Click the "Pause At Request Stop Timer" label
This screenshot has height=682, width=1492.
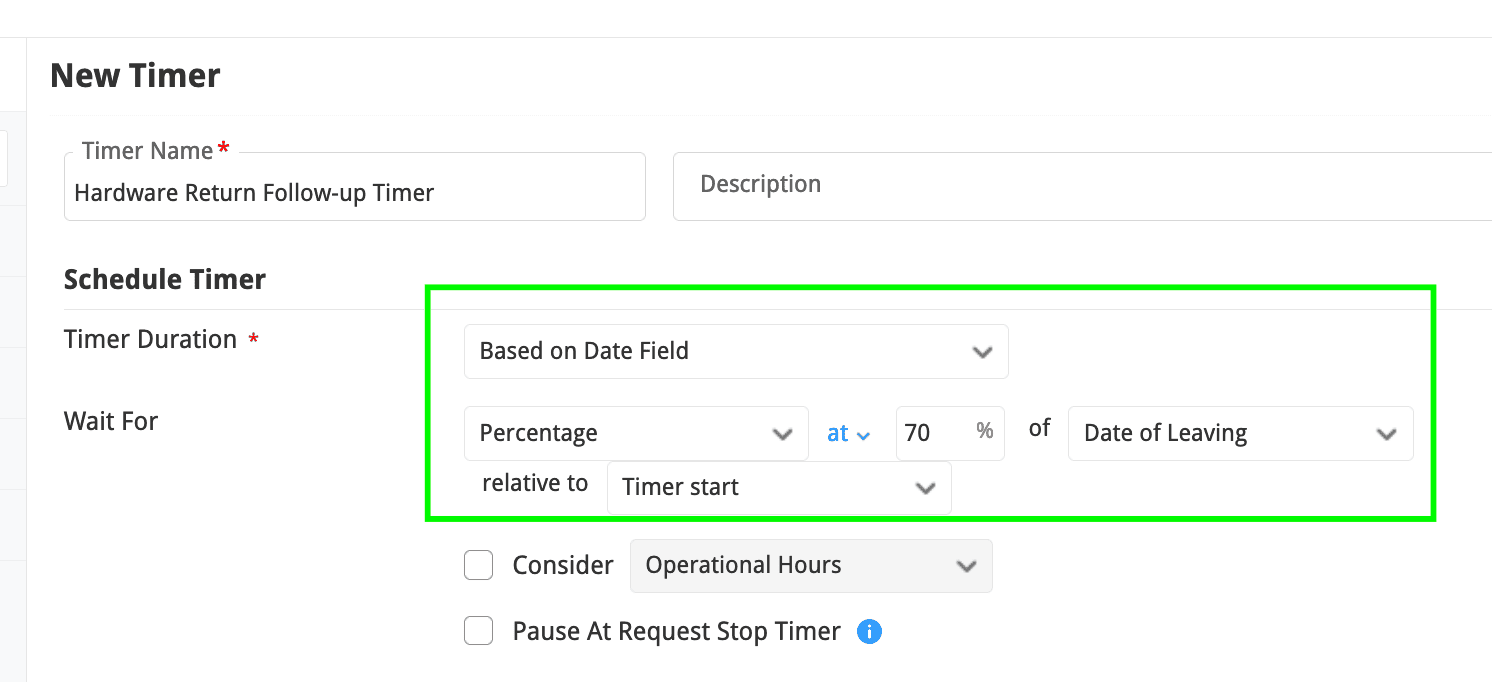coord(676,632)
